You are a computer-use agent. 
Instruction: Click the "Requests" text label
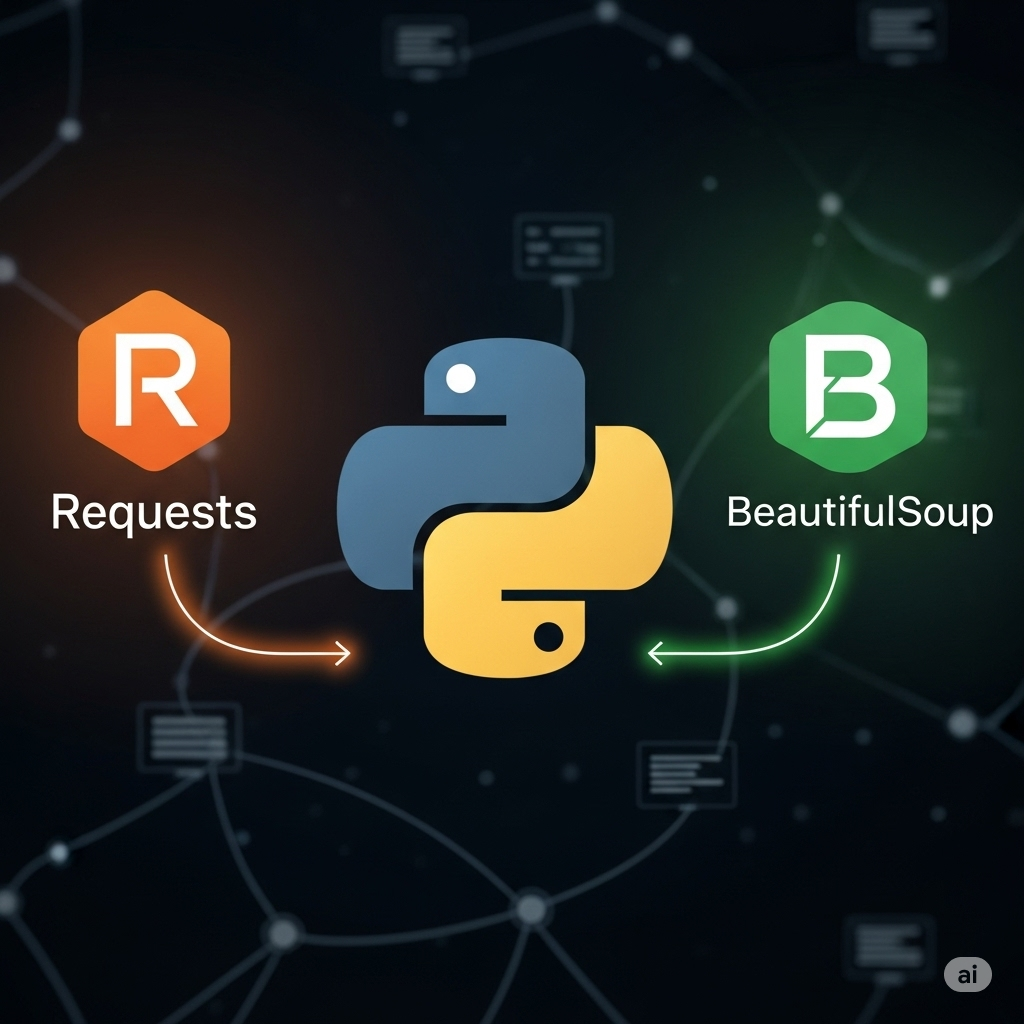154,513
